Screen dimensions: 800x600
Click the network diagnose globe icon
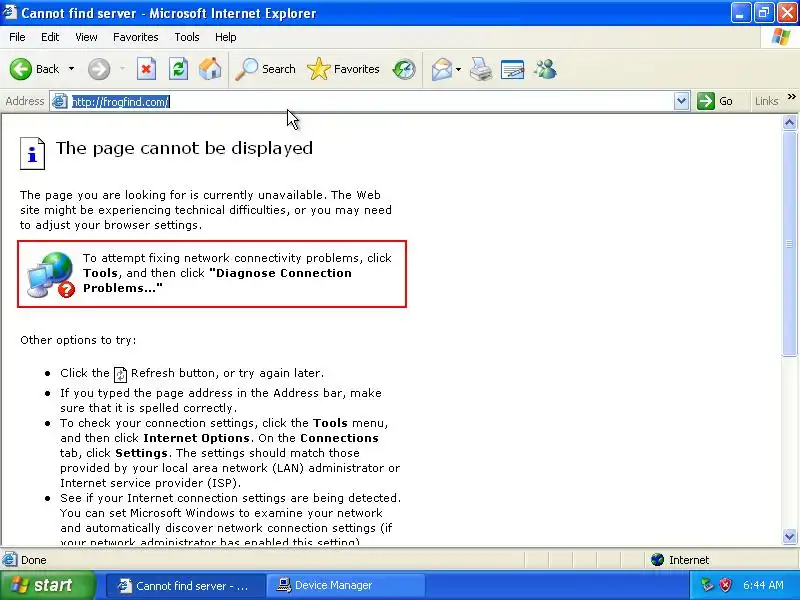(51, 274)
